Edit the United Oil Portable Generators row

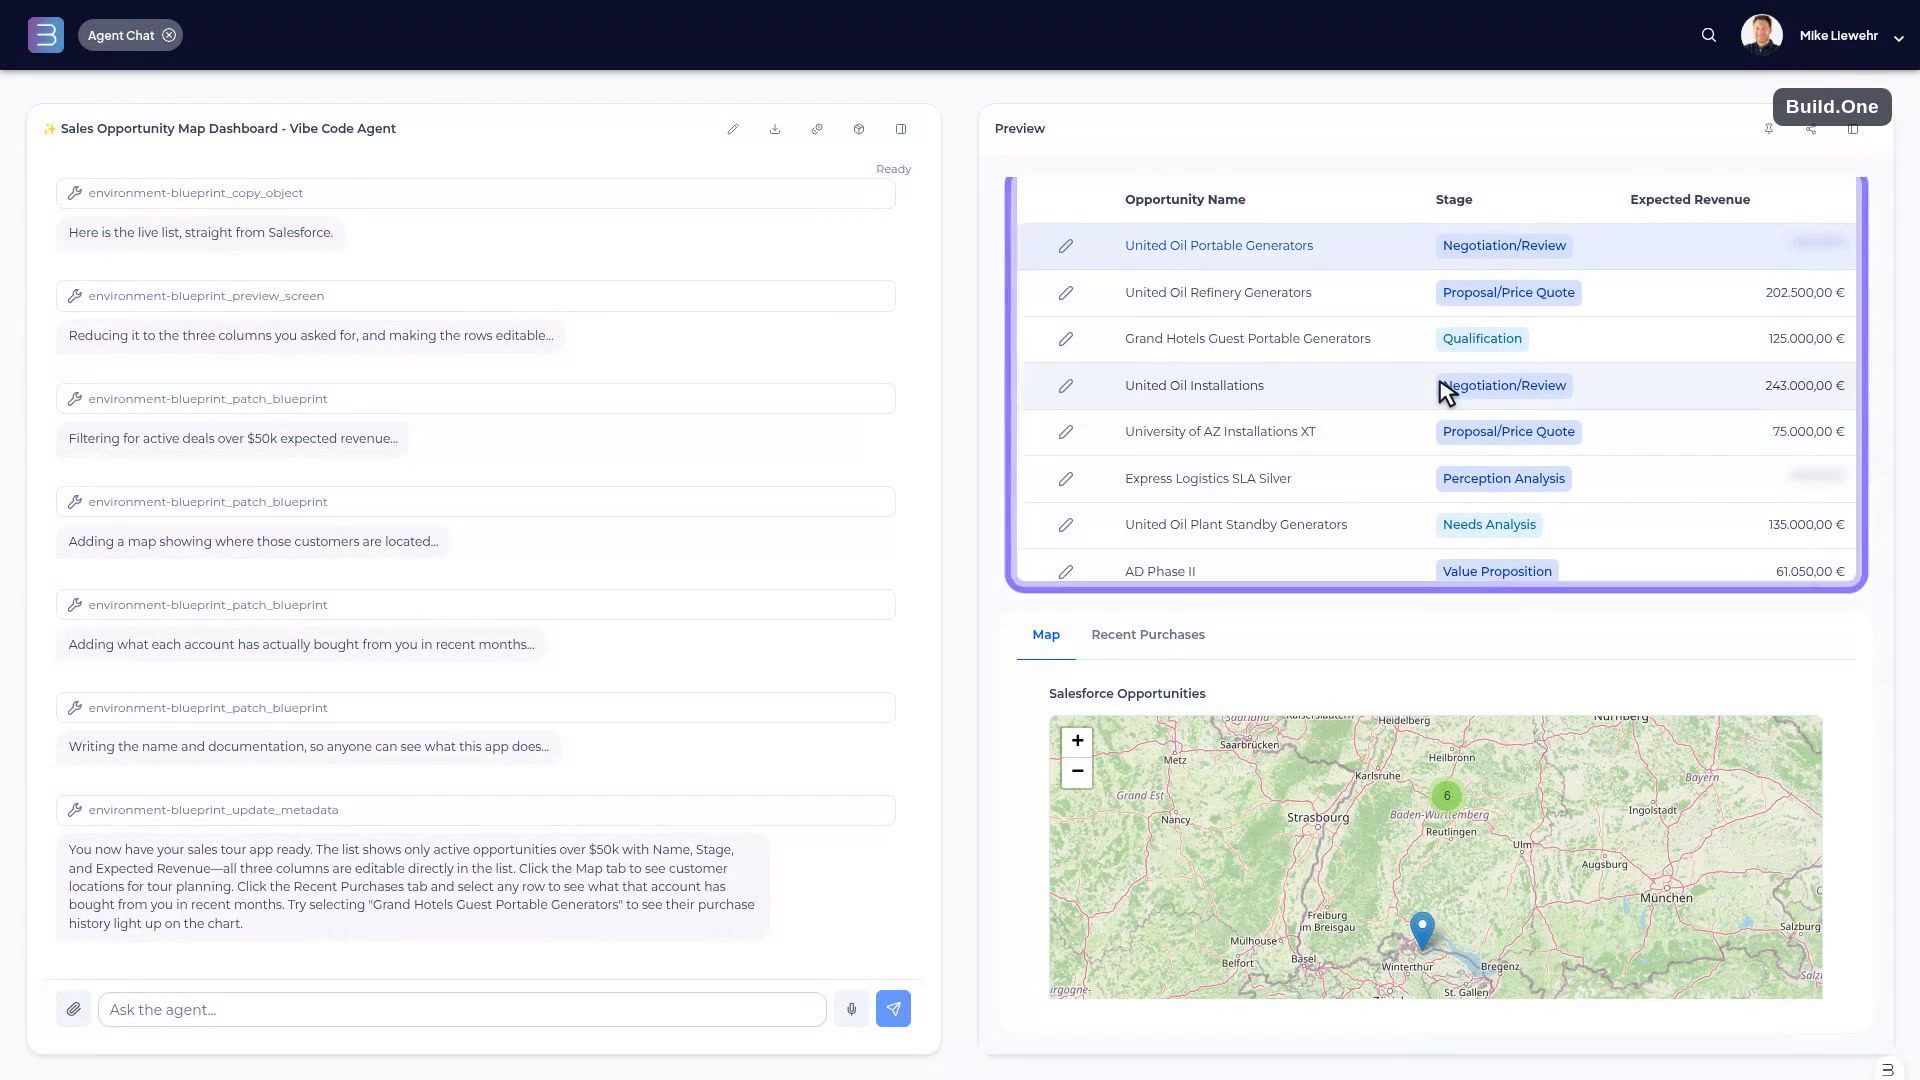coord(1066,246)
